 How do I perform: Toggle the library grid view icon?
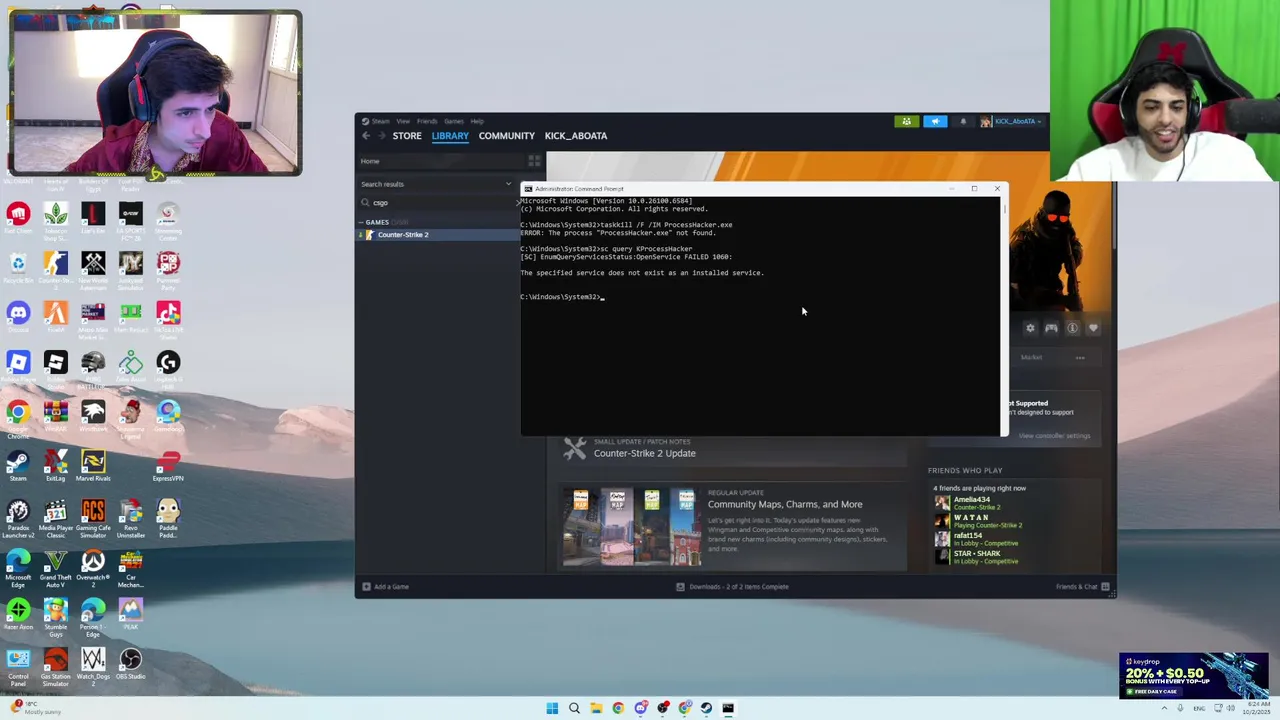(x=534, y=161)
